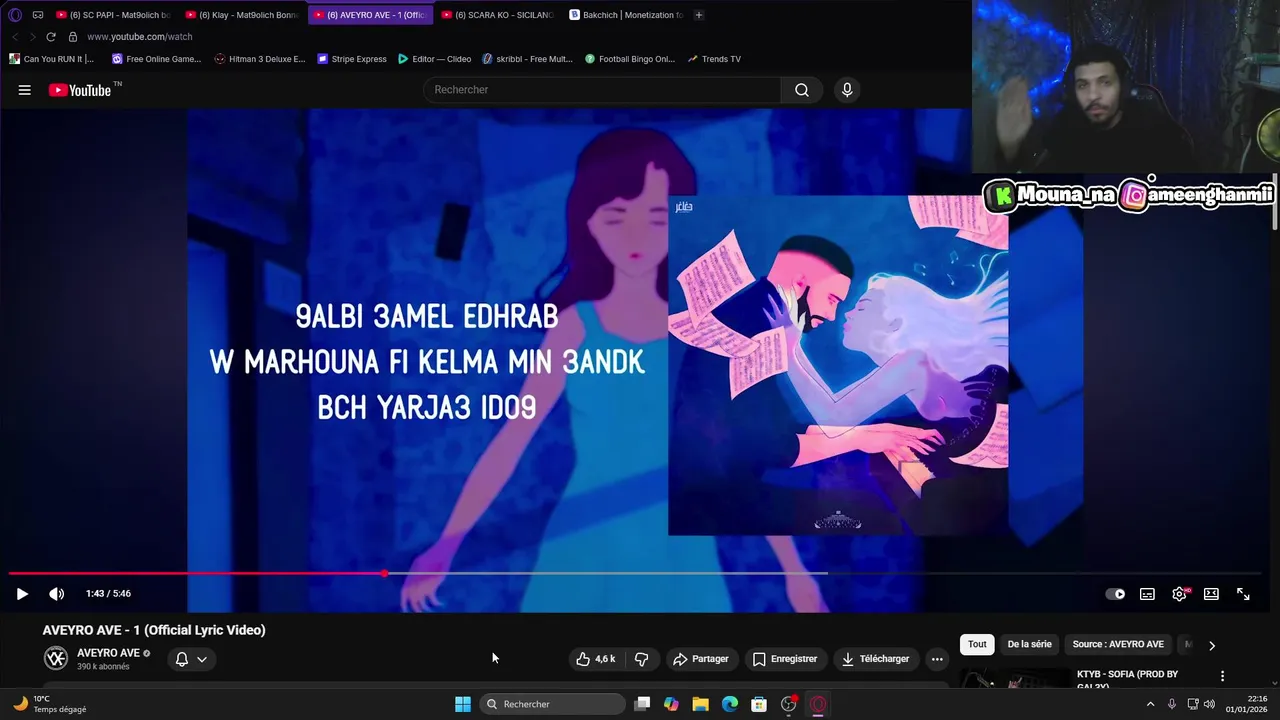Image resolution: width=1280 pixels, height=720 pixels.
Task: Open the Football Bingo Onl bookmark
Action: tap(630, 59)
